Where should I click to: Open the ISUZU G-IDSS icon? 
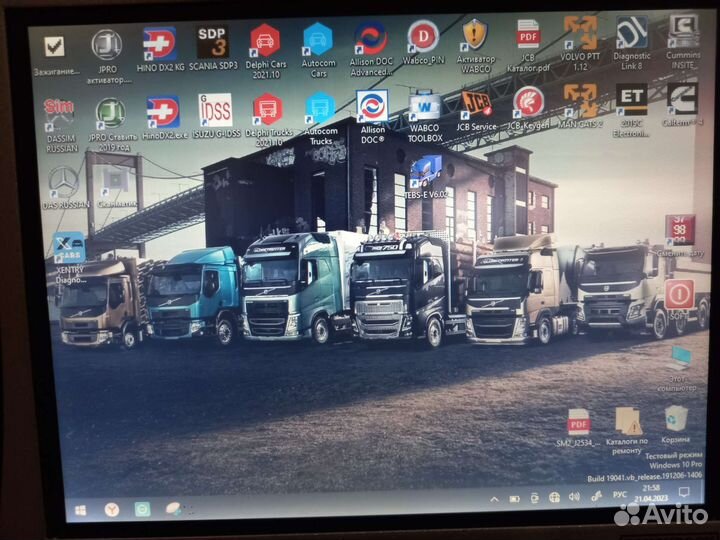[215, 112]
